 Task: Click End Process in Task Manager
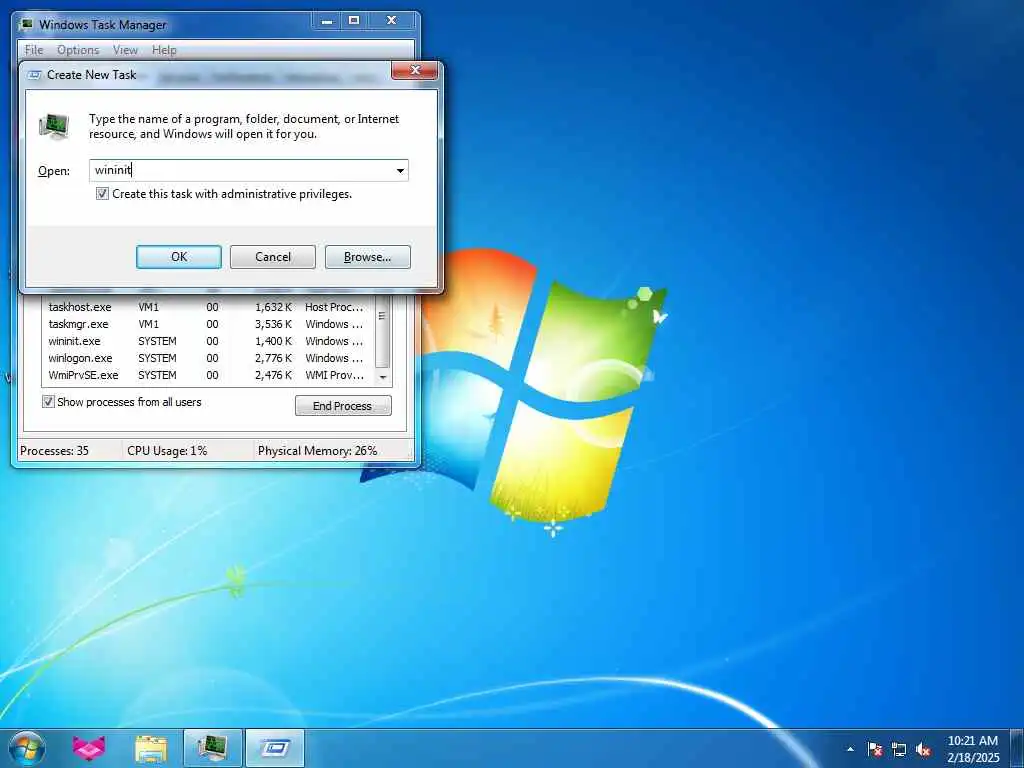tap(343, 406)
